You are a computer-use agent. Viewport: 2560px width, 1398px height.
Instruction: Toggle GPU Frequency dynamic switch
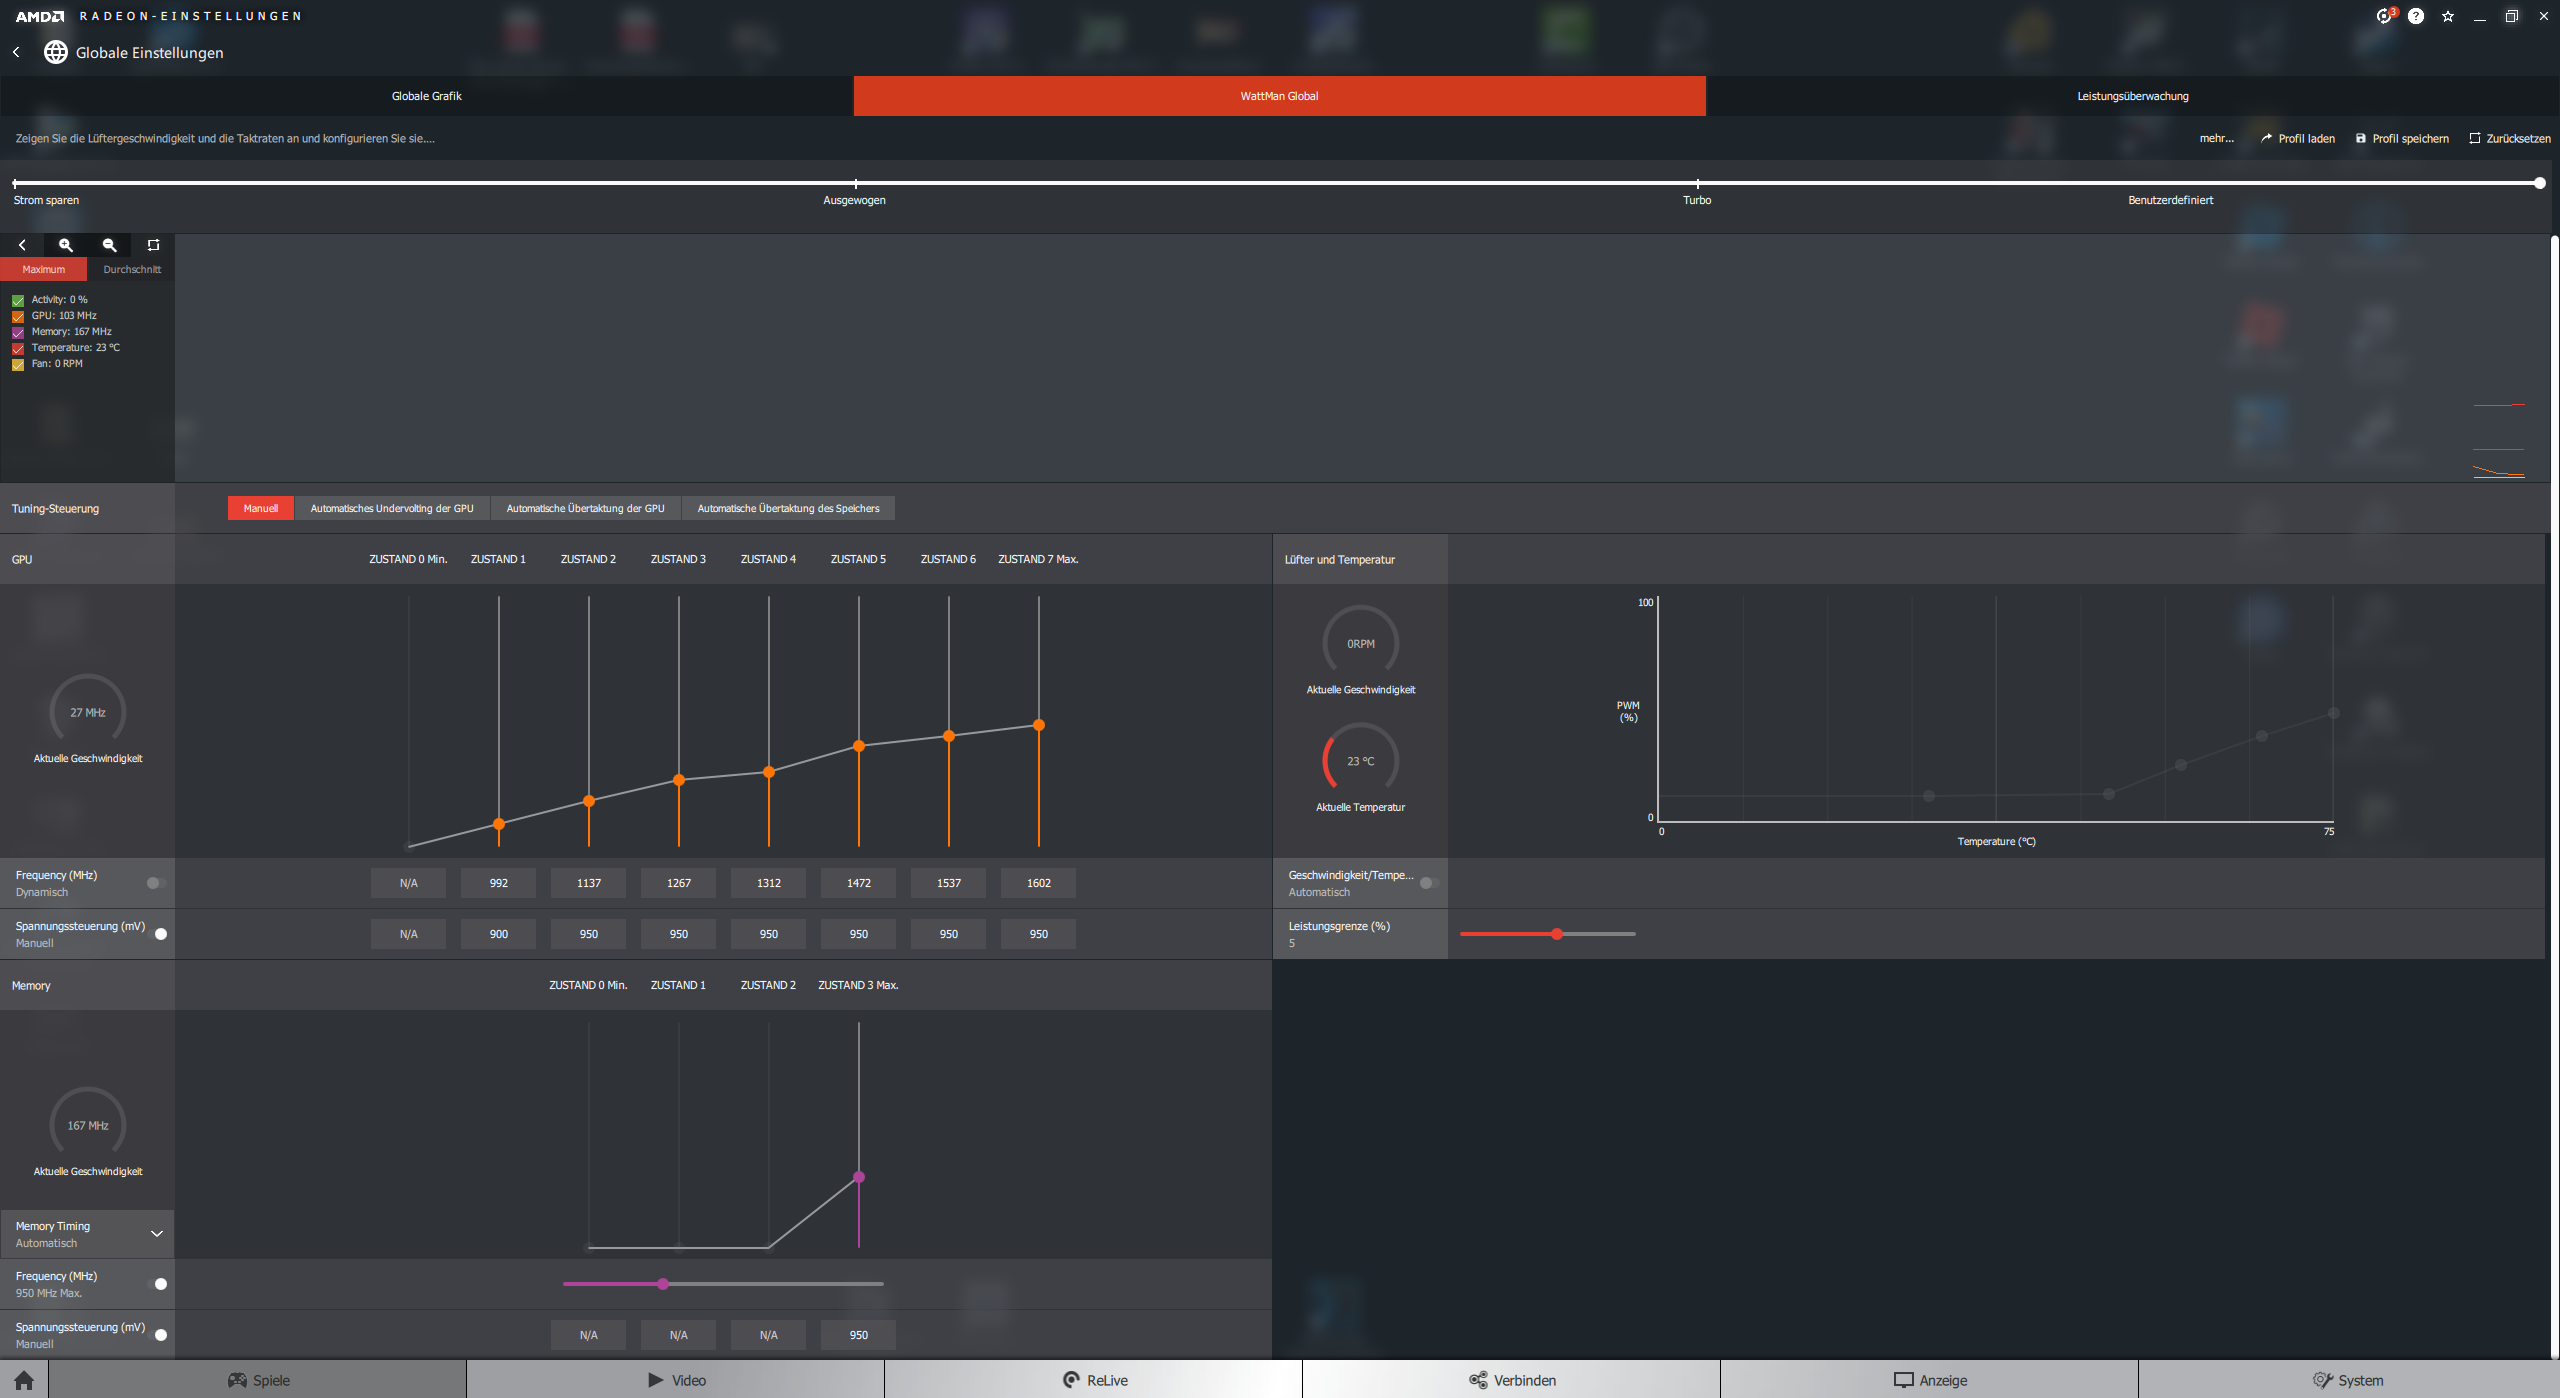[156, 883]
